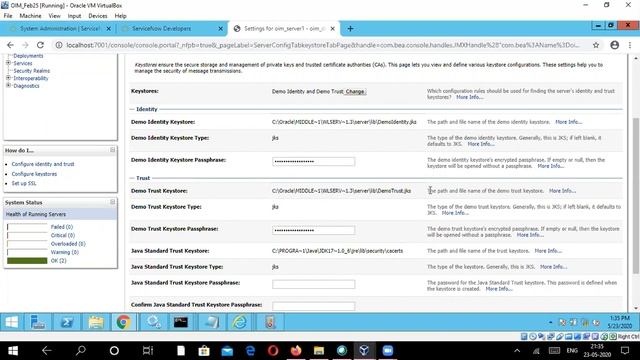Image resolution: width=640 pixels, height=360 pixels.
Task: Open the Chrome profile avatar
Action: point(615,45)
